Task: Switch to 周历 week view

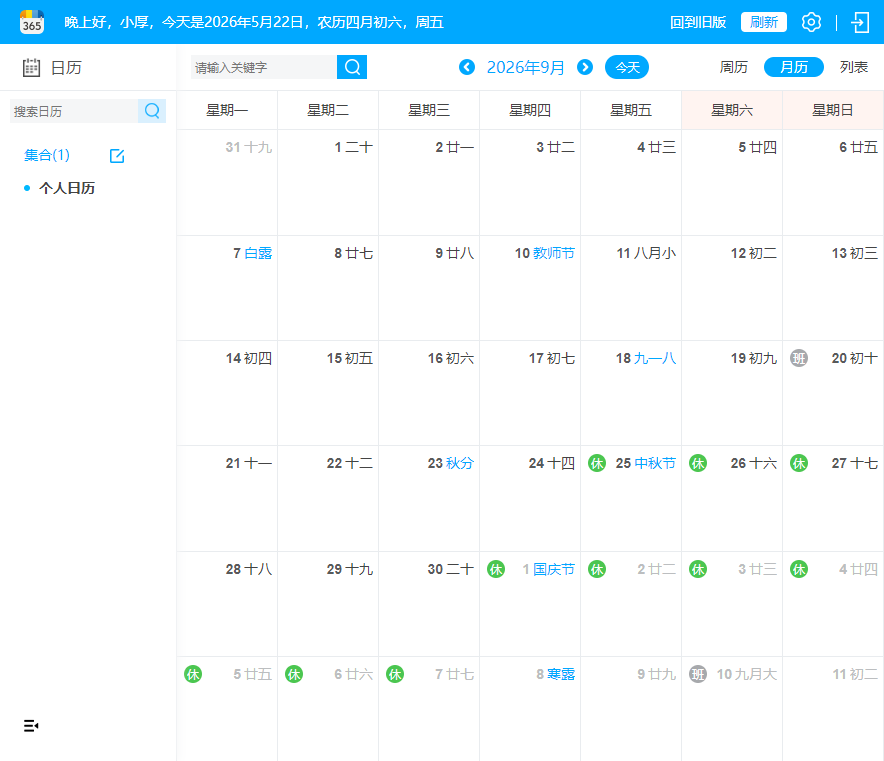Action: pyautogui.click(x=733, y=67)
